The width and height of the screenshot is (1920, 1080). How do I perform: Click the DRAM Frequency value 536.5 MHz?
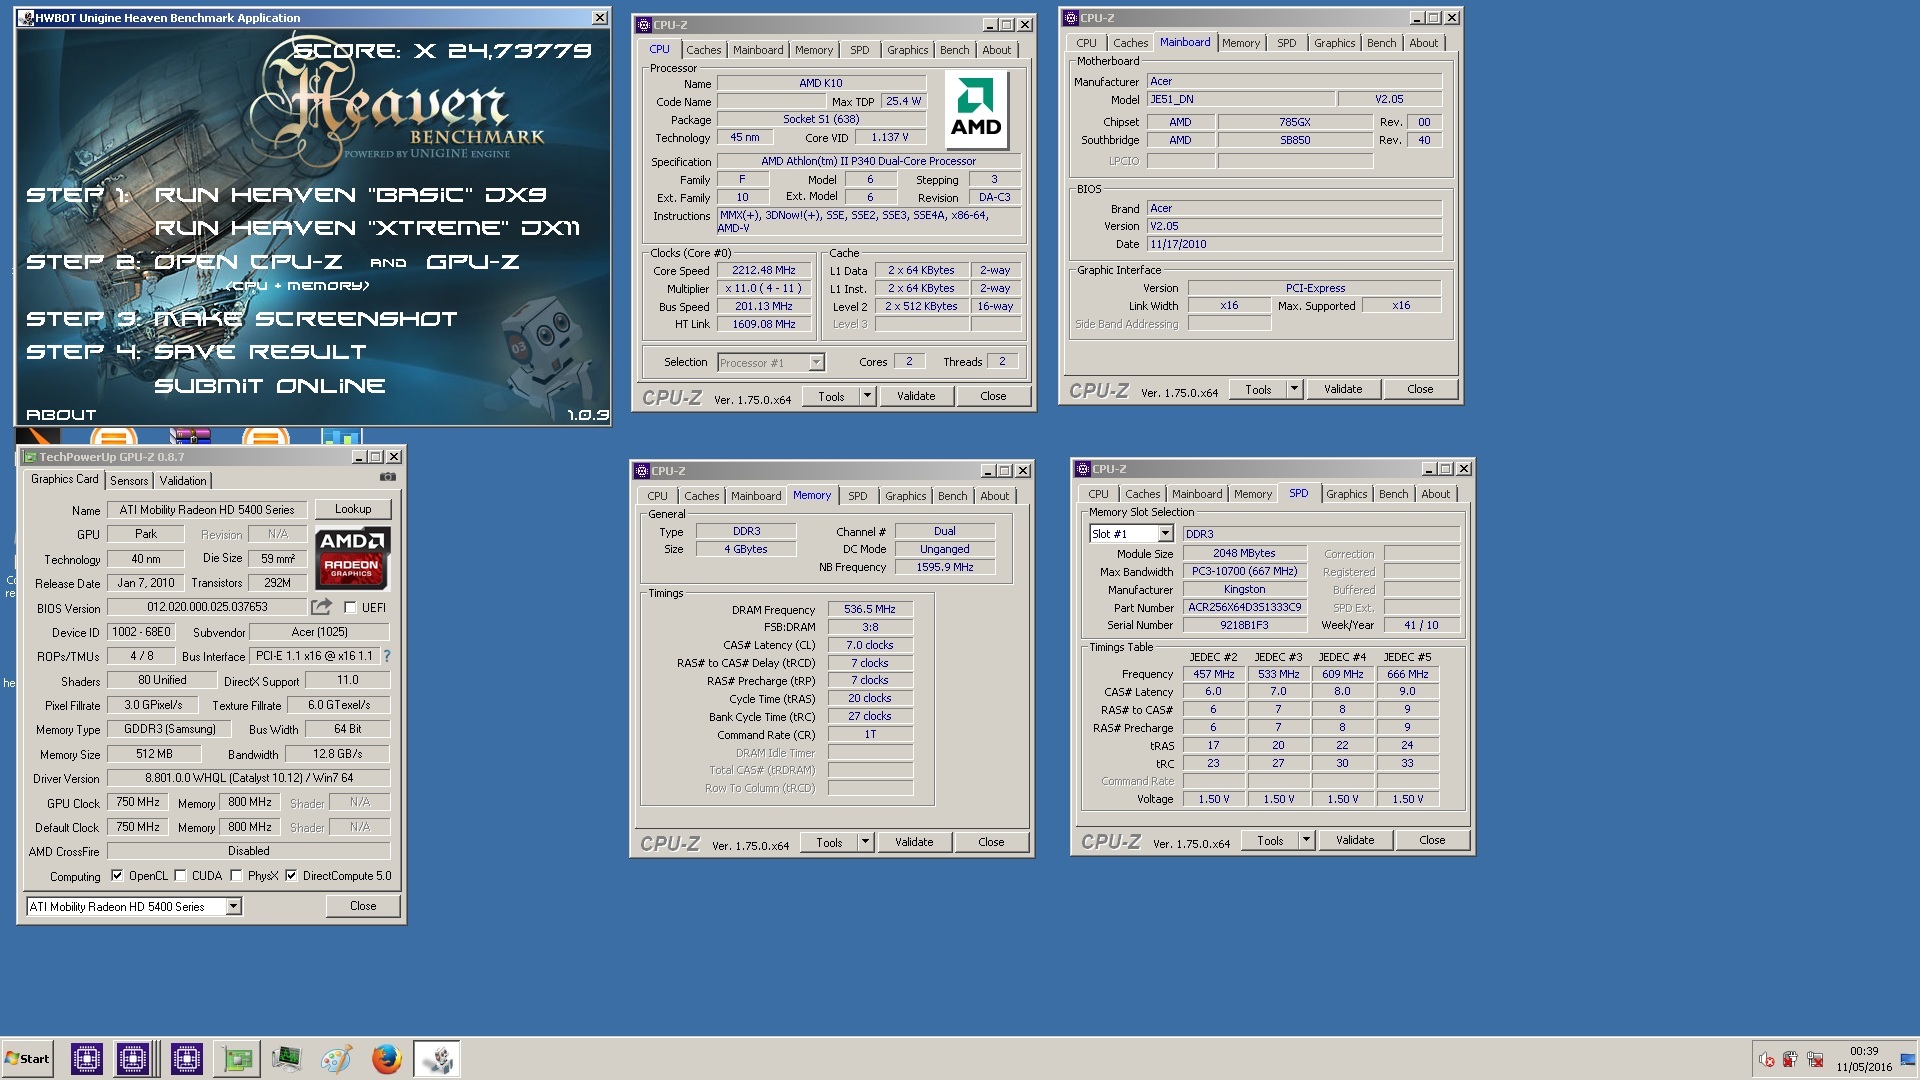870,609
